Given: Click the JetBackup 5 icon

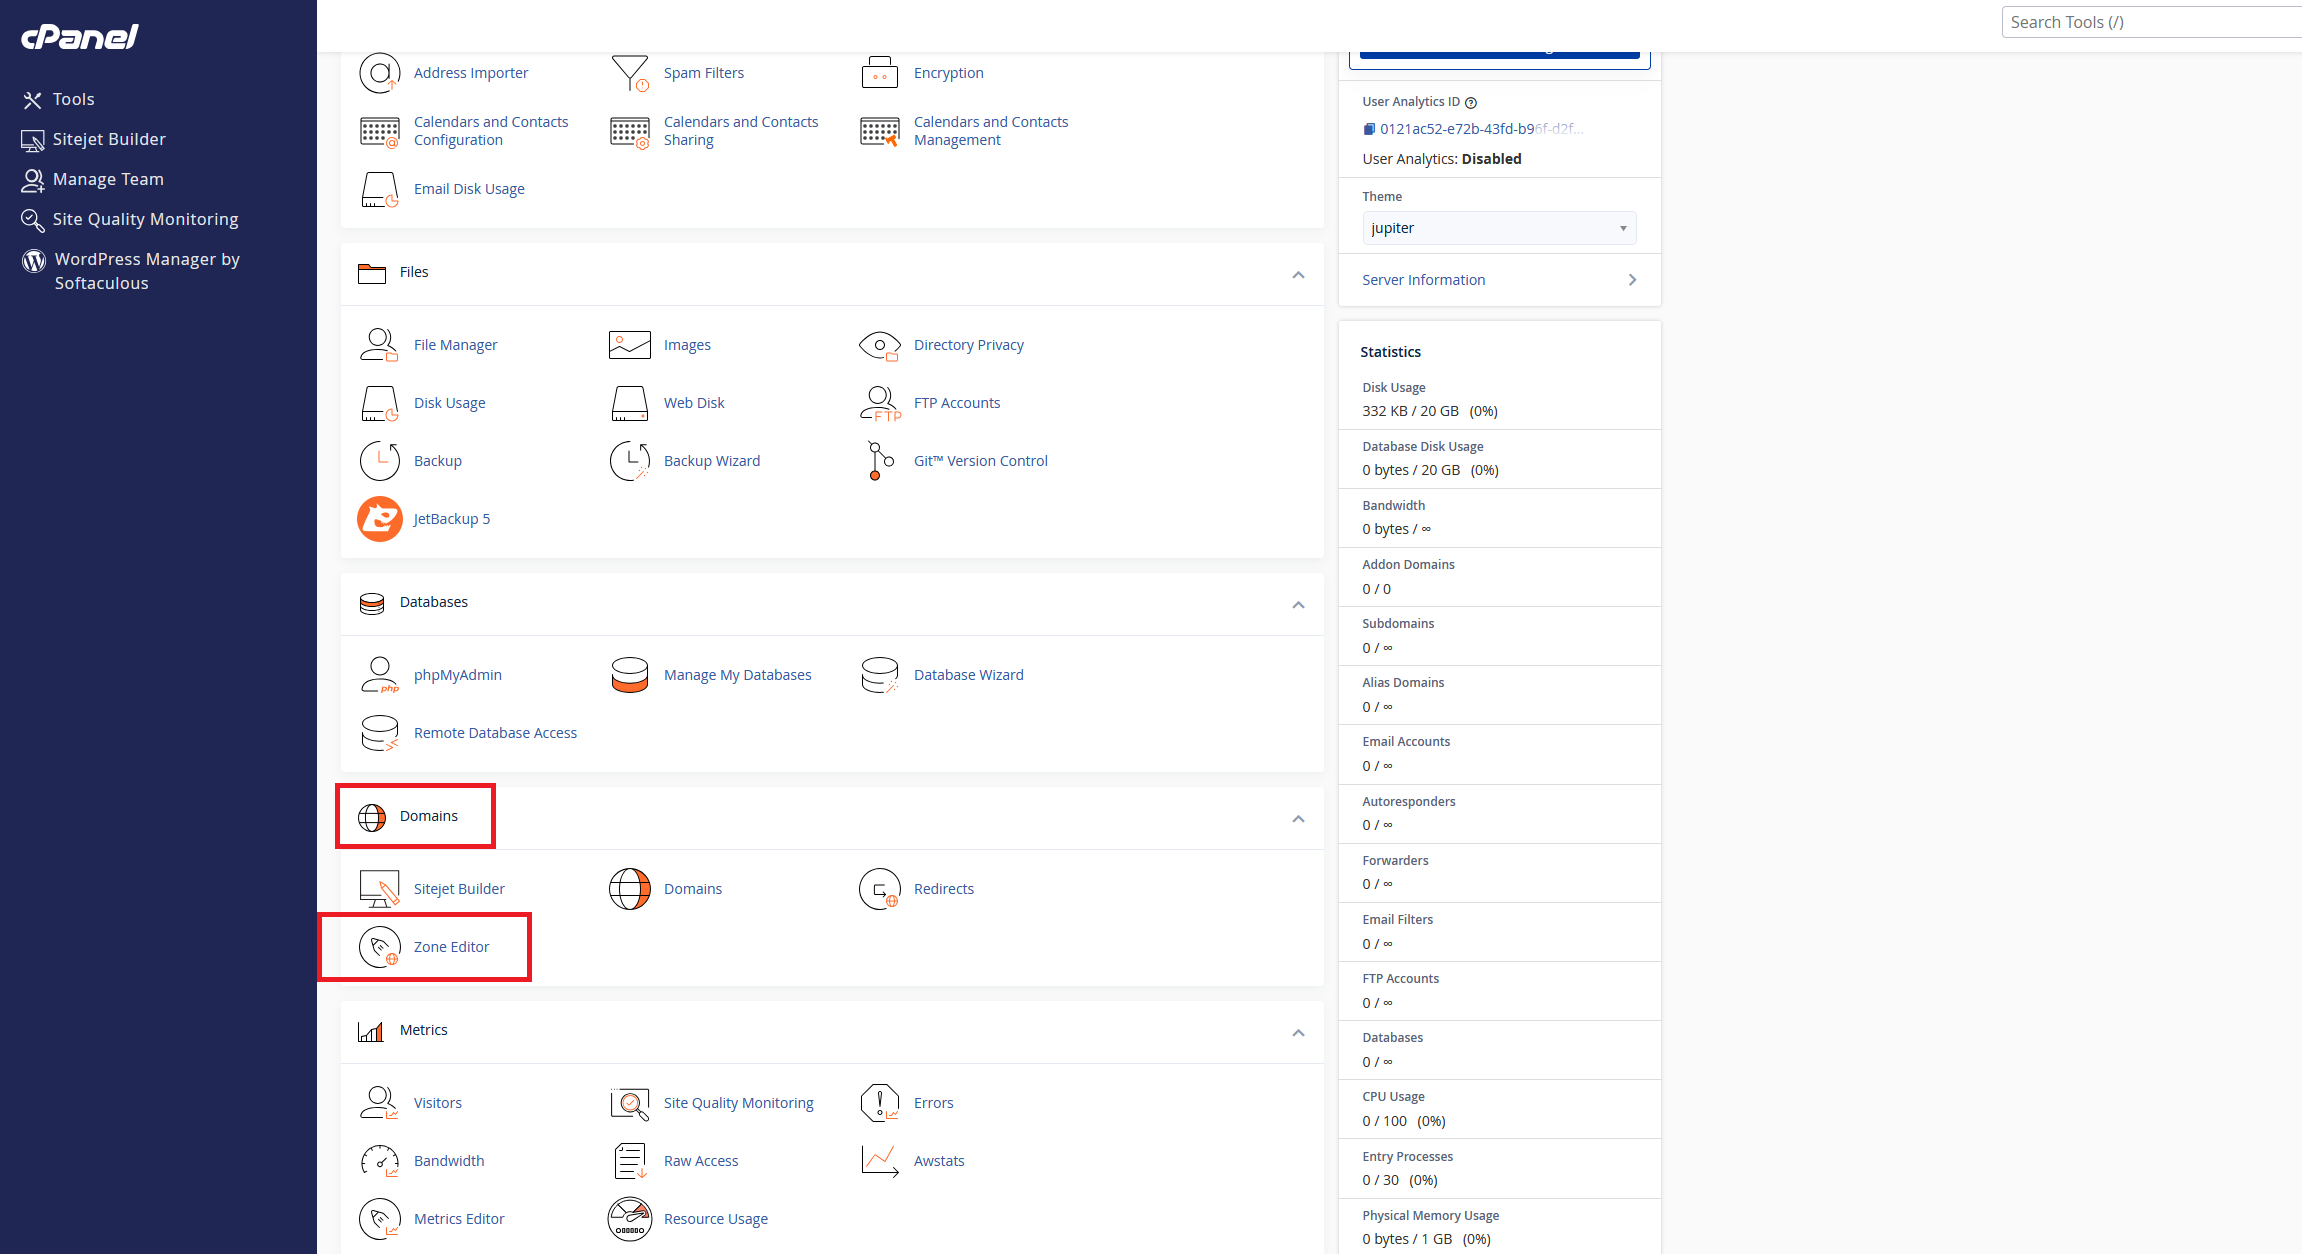Looking at the screenshot, I should click(x=380, y=519).
